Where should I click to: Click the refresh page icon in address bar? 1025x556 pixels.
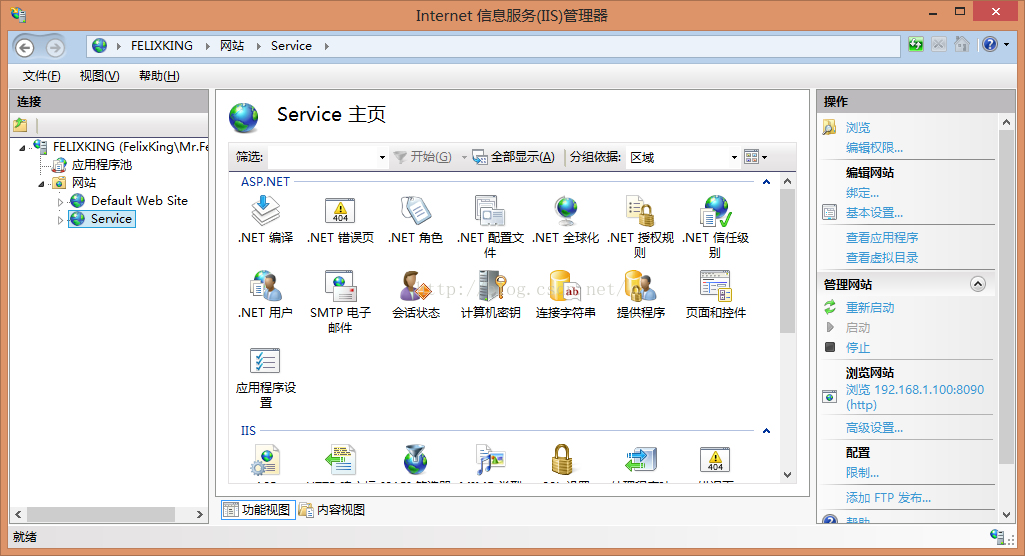(916, 45)
